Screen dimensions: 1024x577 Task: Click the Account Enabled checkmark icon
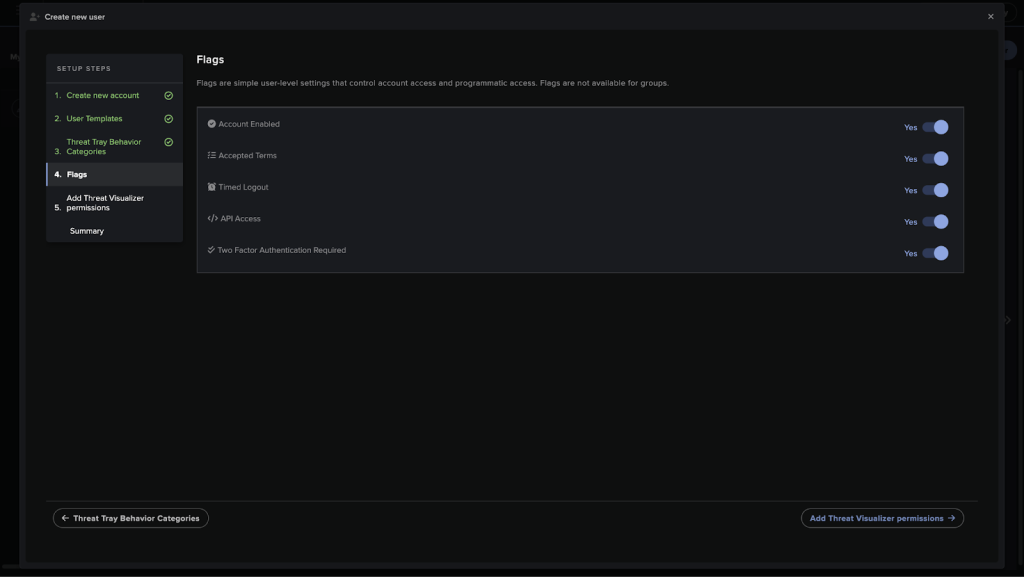tap(212, 123)
